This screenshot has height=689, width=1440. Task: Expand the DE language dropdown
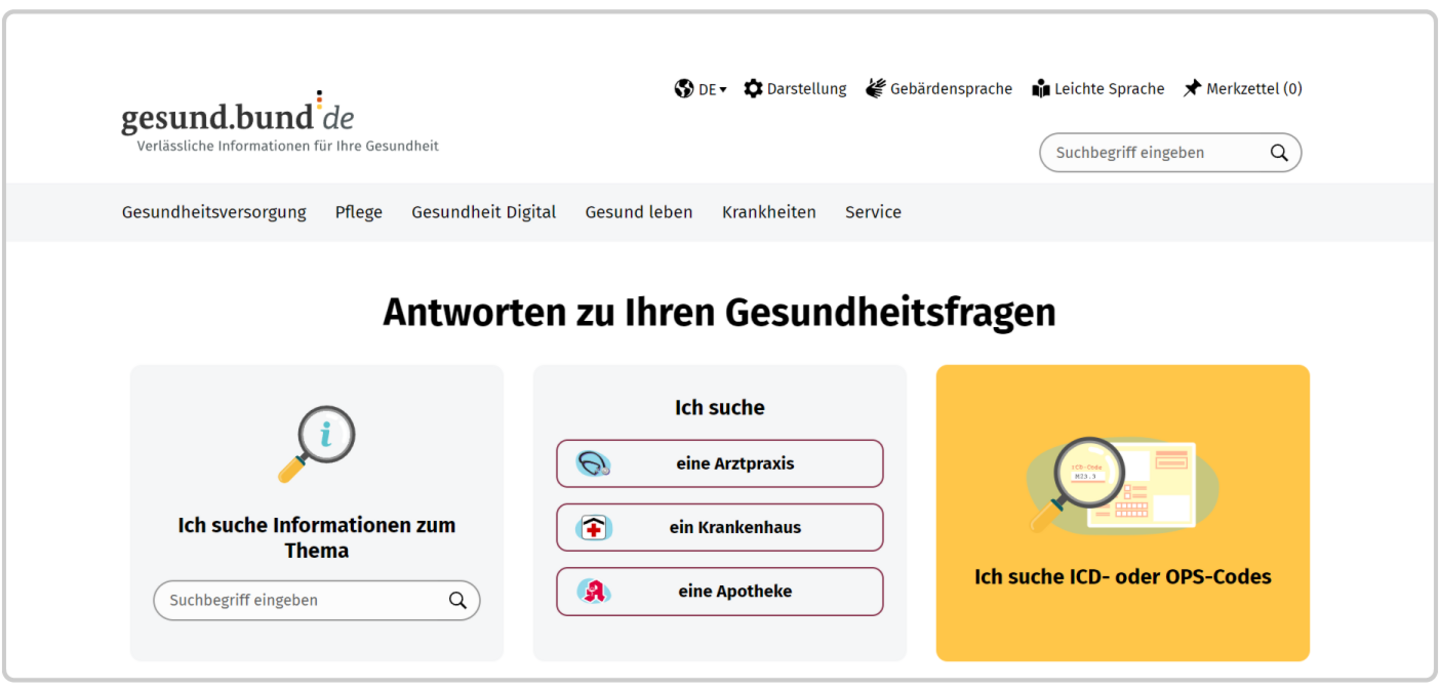pyautogui.click(x=712, y=90)
